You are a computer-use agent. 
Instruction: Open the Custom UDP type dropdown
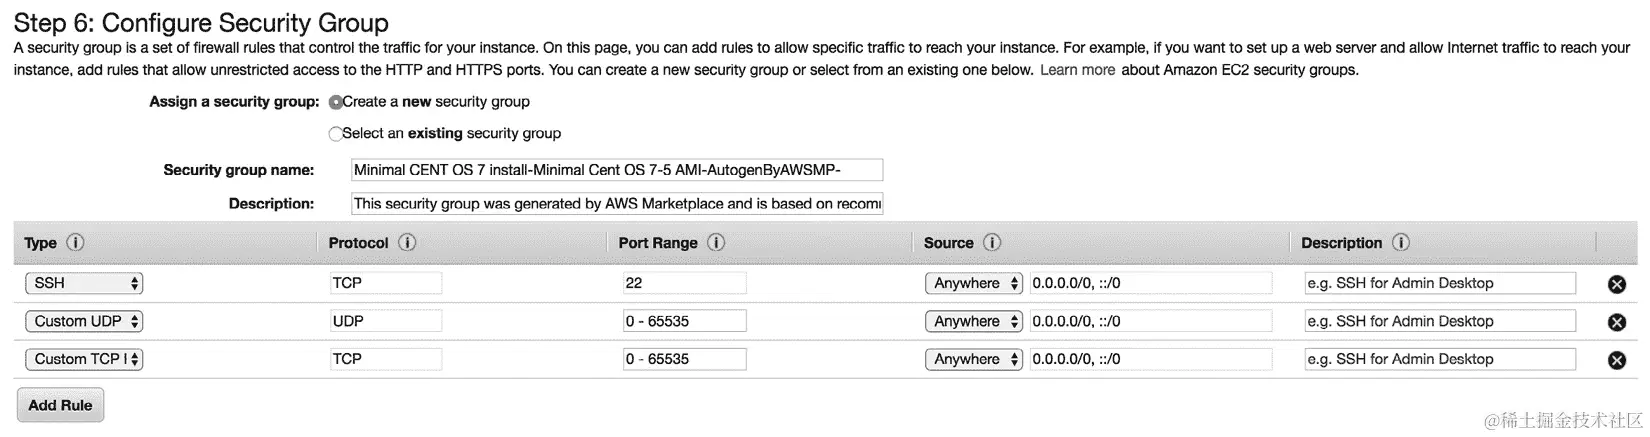click(84, 321)
